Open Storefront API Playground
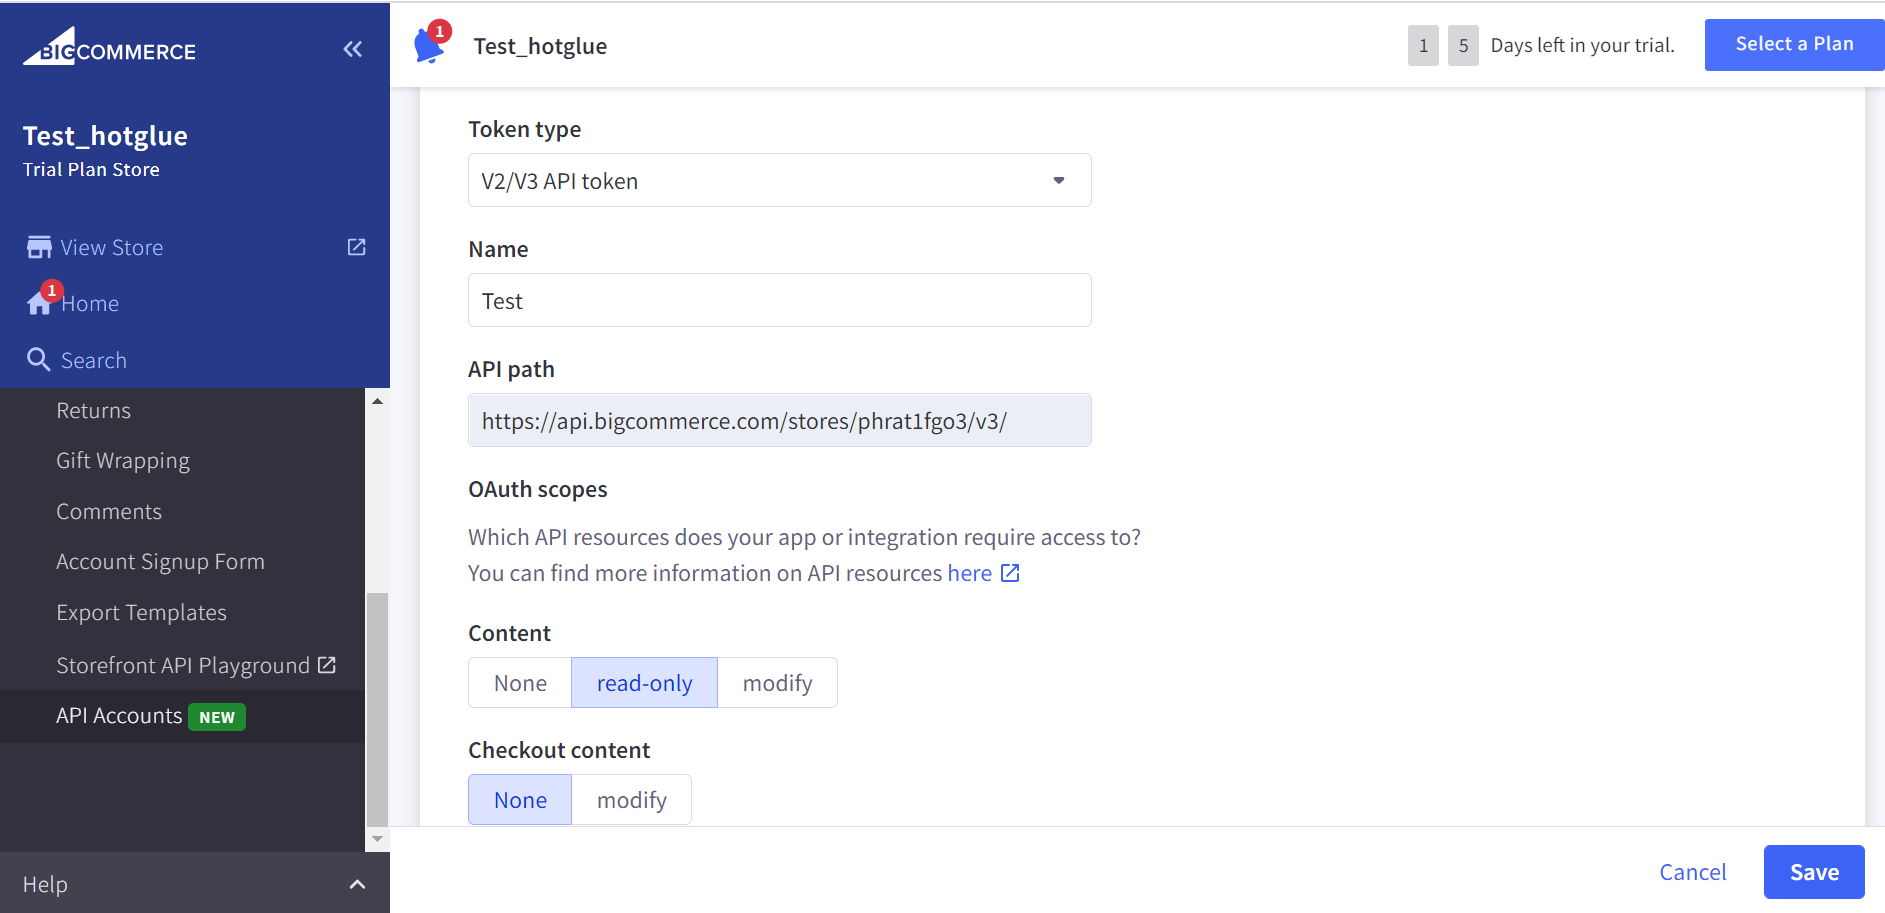 [x=183, y=665]
